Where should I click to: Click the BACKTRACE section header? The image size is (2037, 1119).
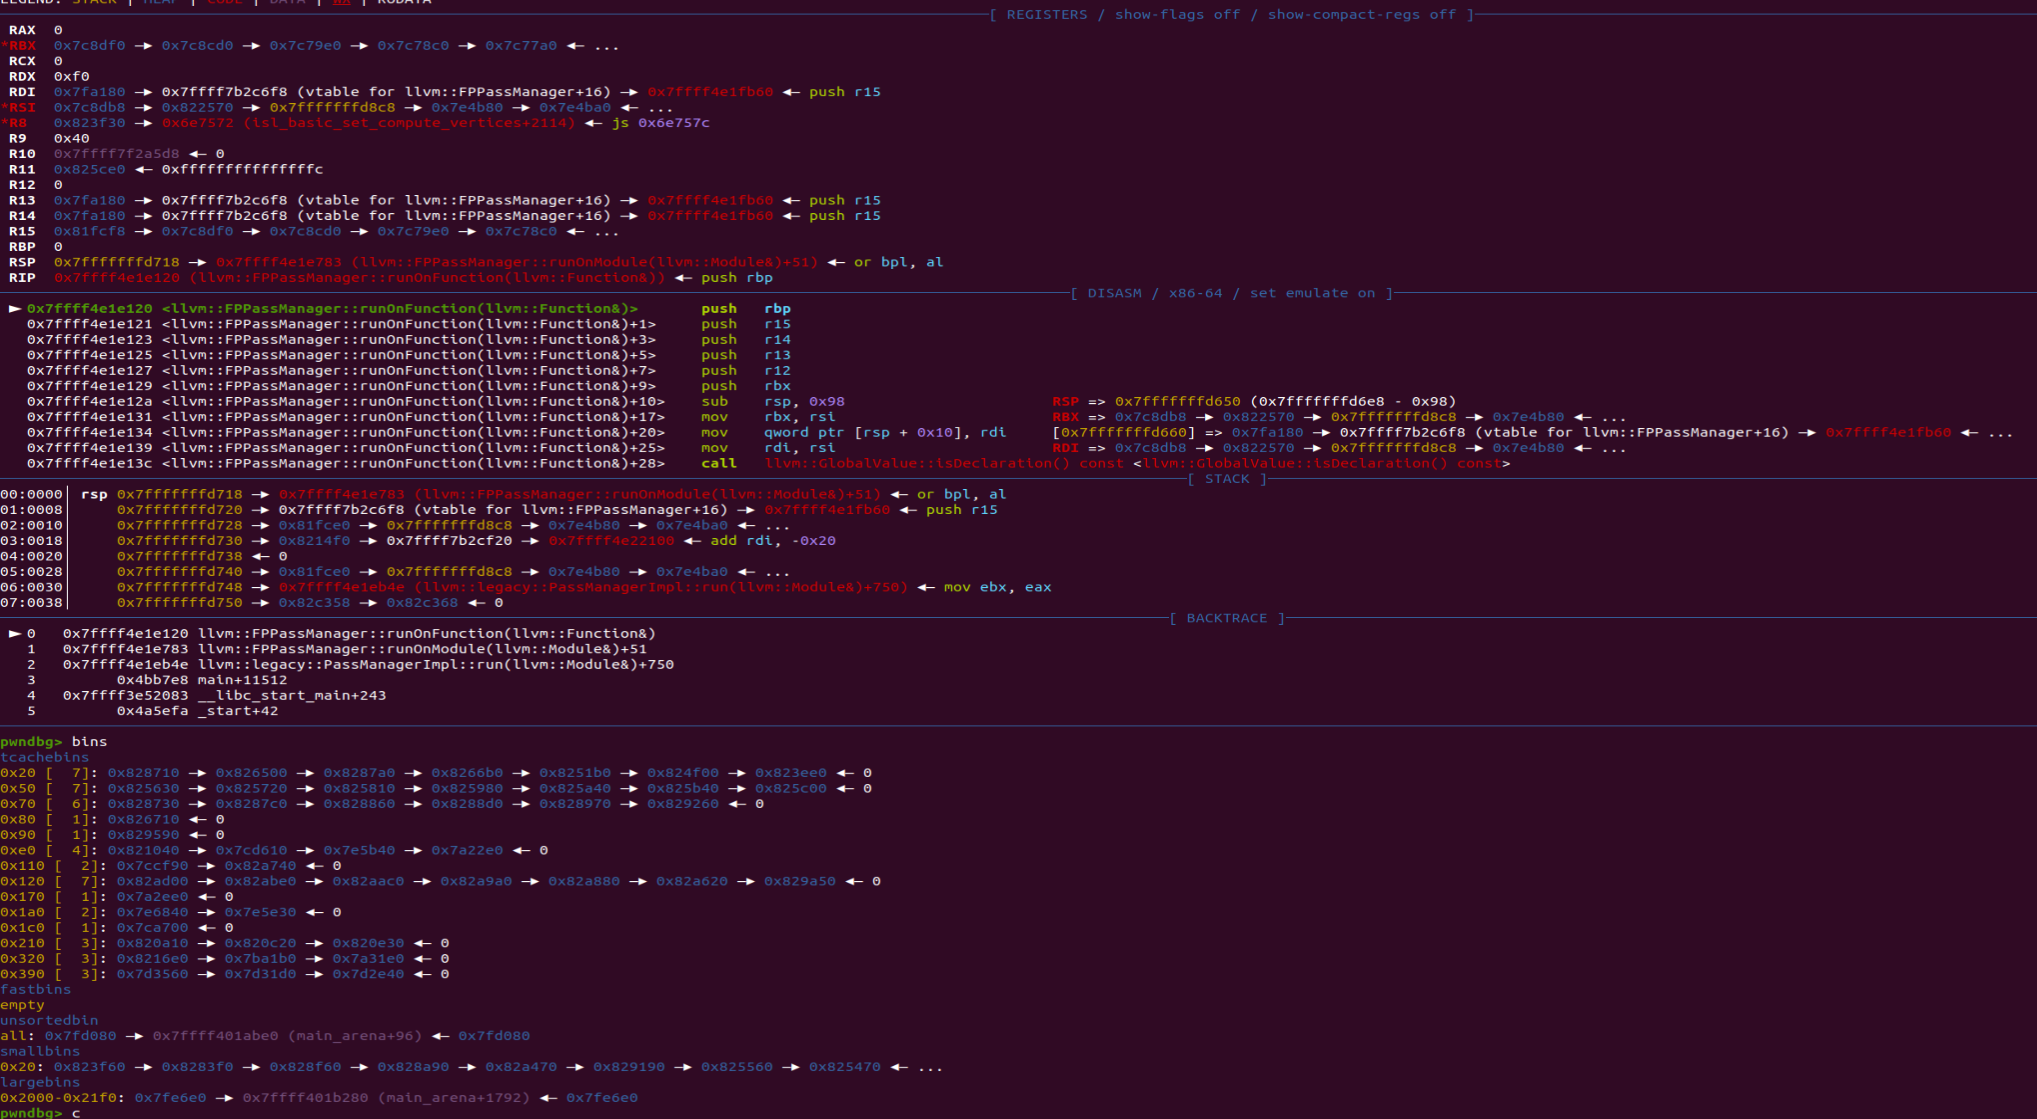(x=1227, y=619)
